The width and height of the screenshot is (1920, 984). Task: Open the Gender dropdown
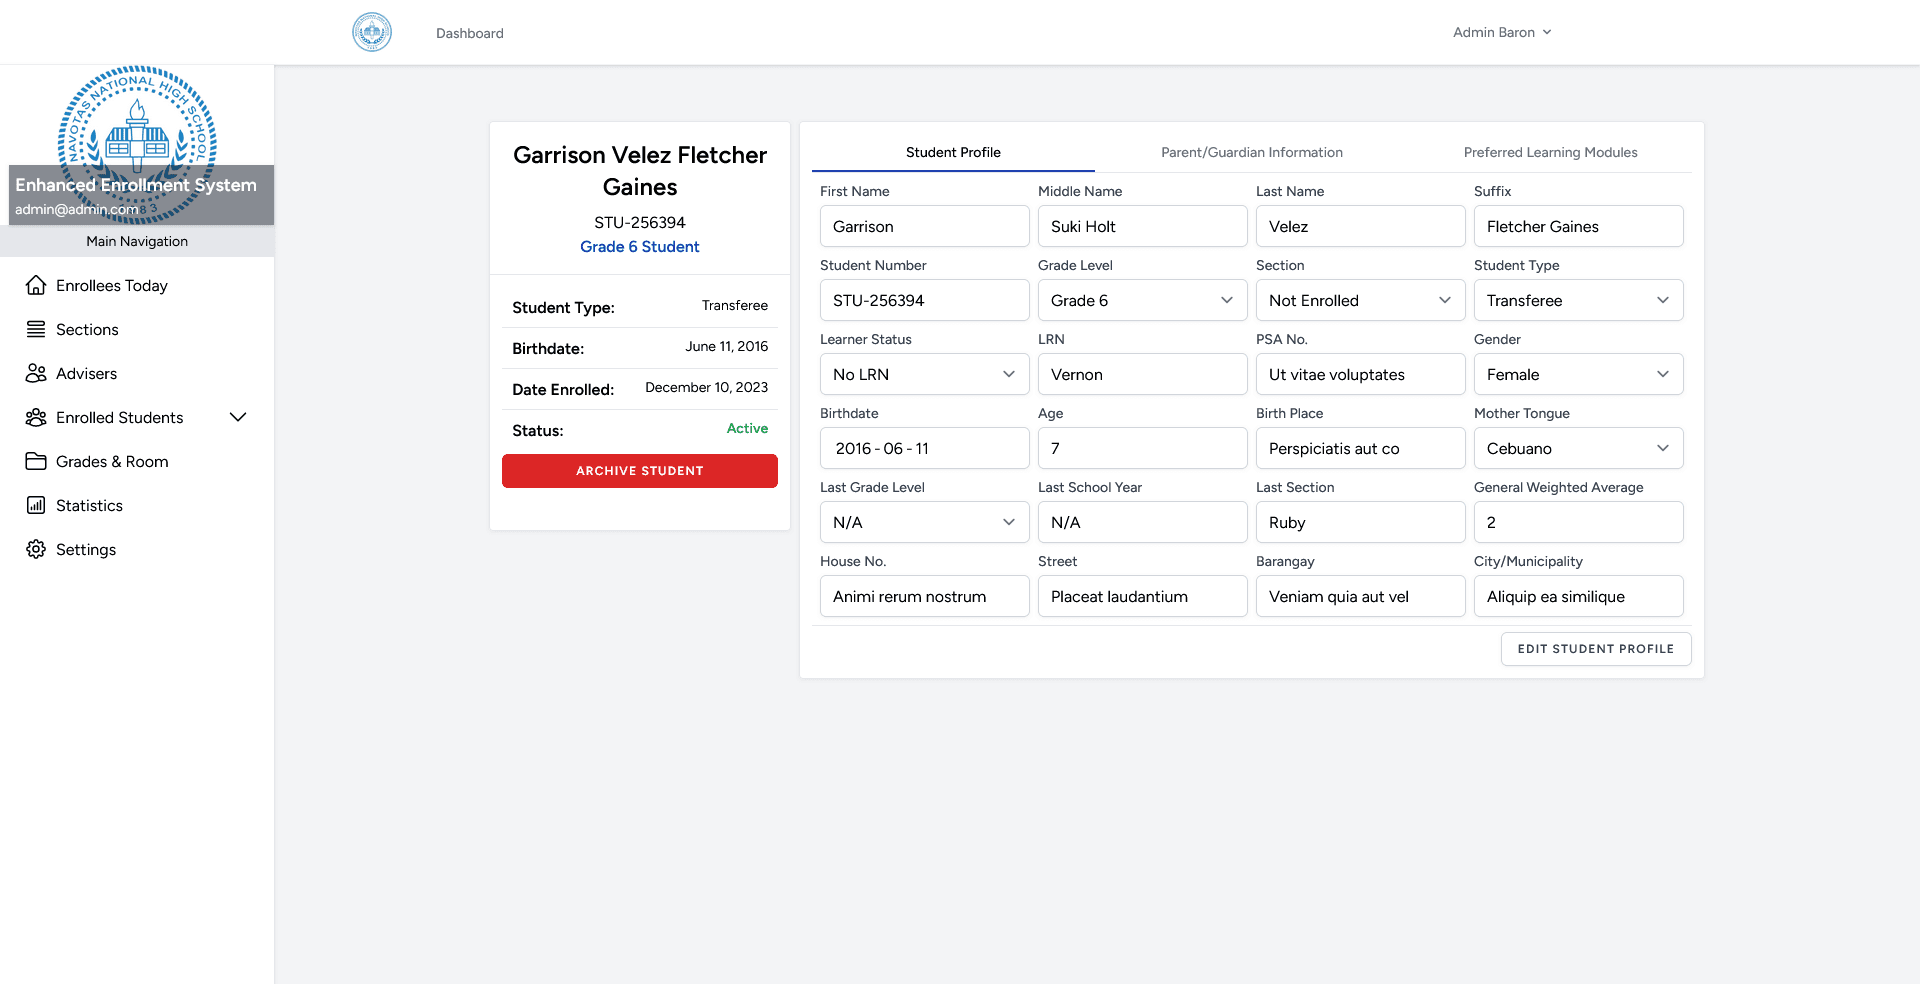click(1578, 374)
